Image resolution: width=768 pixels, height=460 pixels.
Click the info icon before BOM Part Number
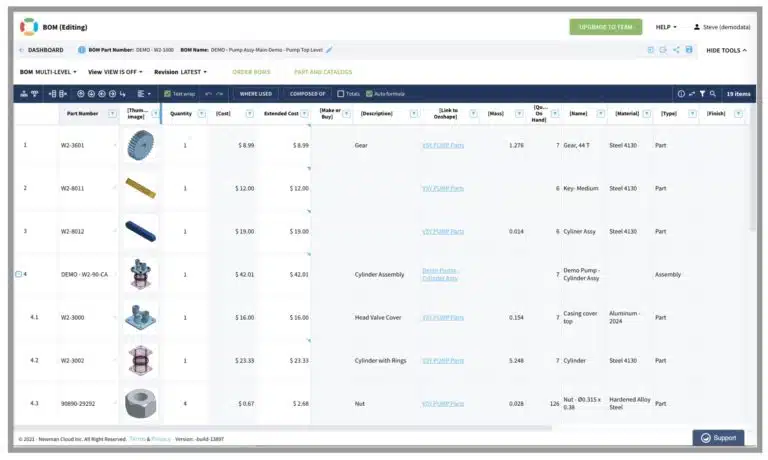pyautogui.click(x=81, y=49)
